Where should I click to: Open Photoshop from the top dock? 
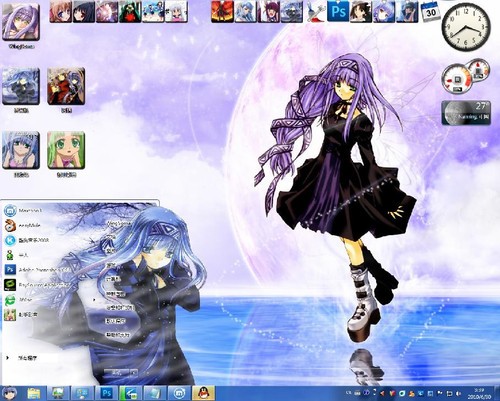[338, 11]
